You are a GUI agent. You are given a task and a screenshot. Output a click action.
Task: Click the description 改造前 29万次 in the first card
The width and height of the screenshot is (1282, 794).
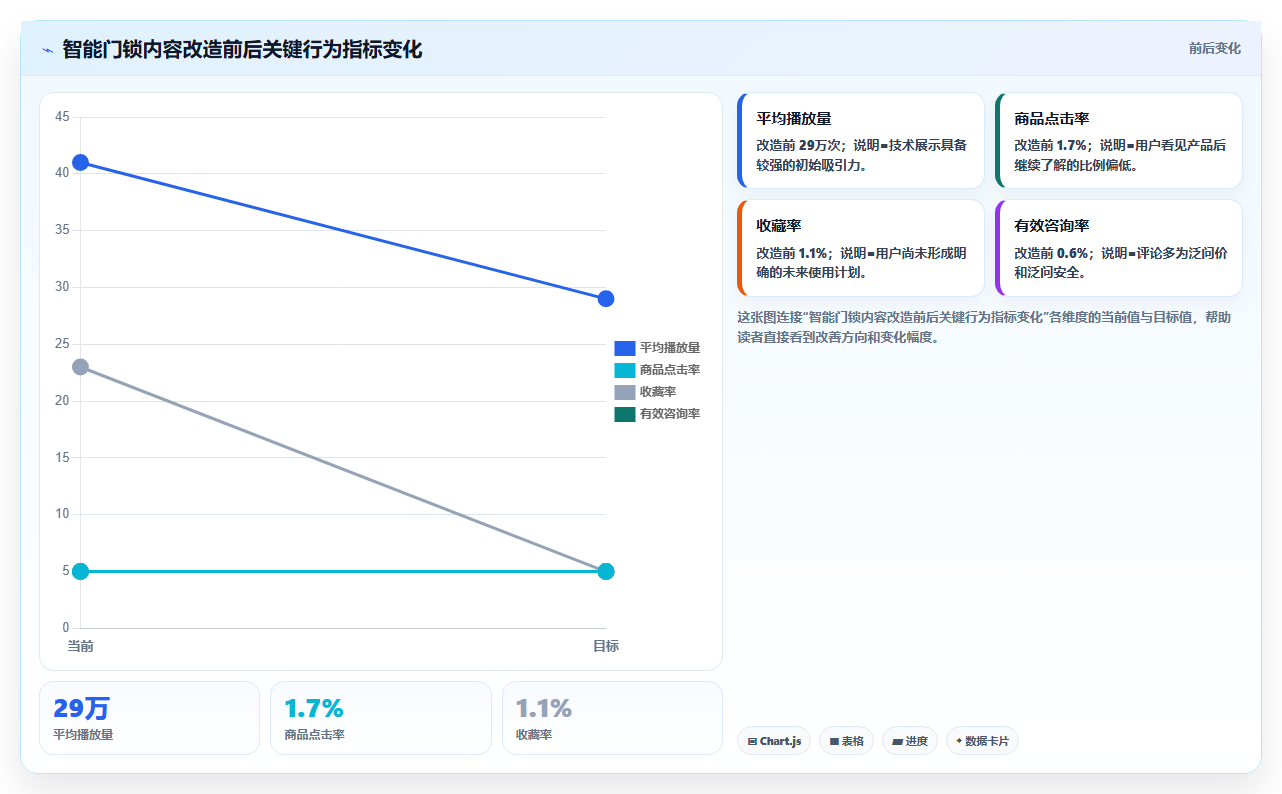coord(862,155)
